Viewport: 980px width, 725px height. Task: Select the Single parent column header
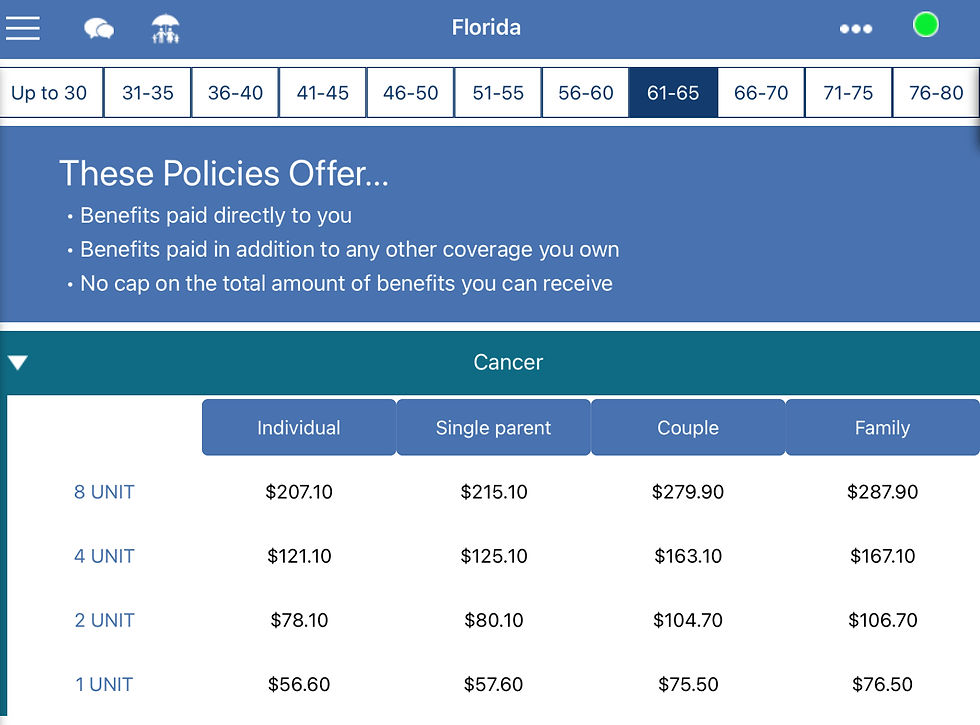click(493, 428)
